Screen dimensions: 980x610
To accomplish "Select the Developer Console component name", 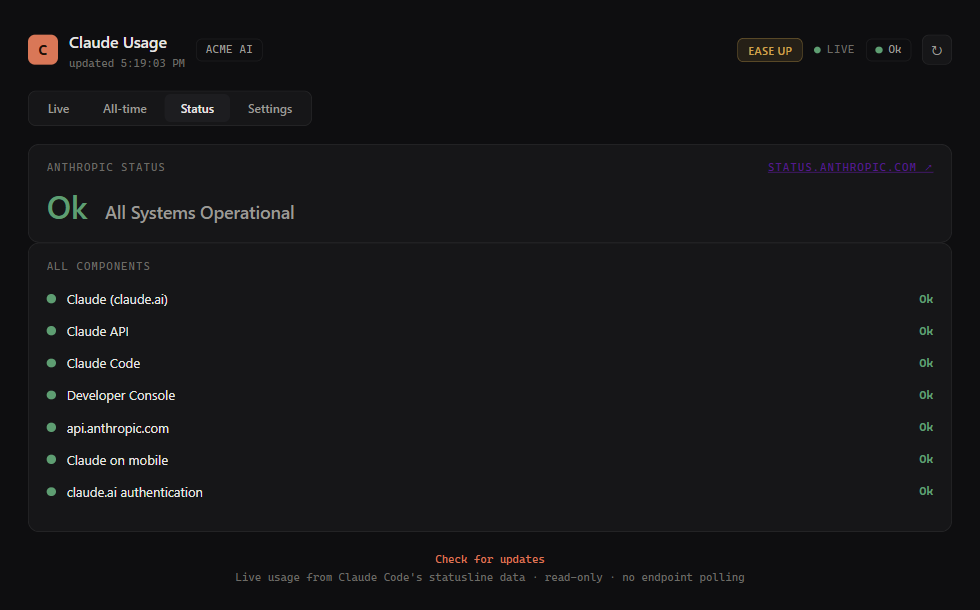I will coord(121,396).
